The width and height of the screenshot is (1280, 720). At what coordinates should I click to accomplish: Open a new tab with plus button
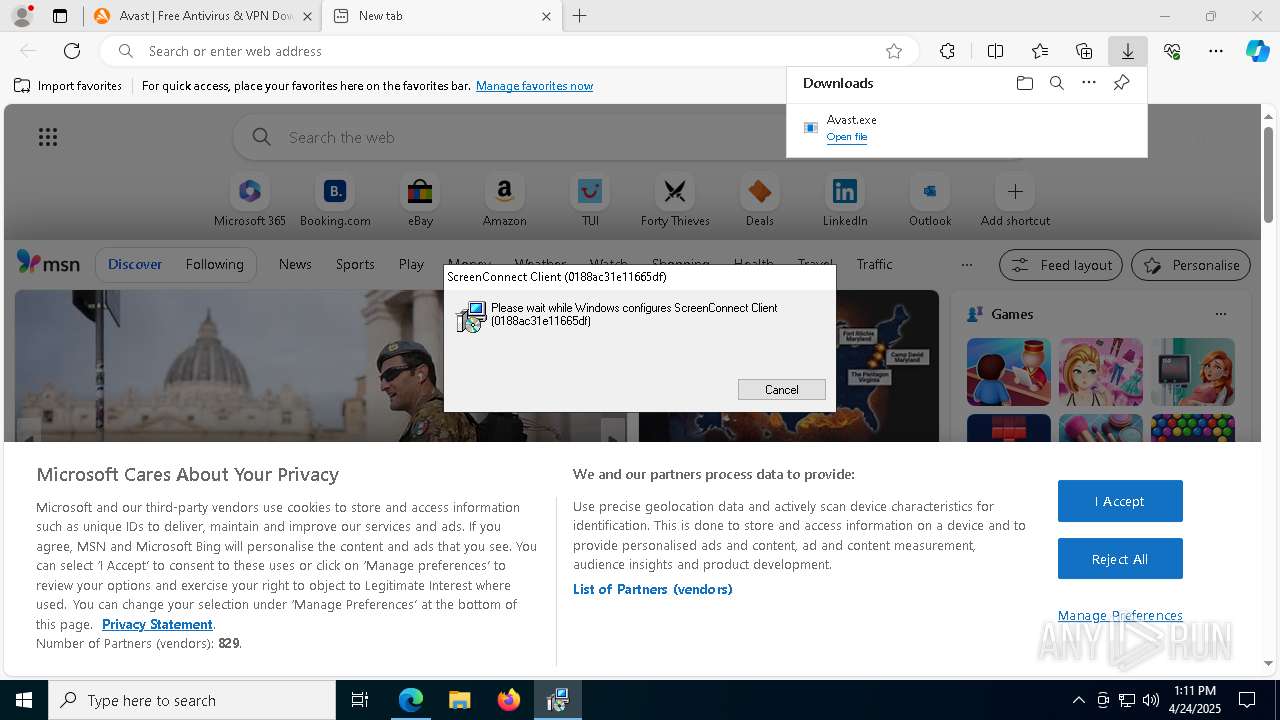click(579, 16)
